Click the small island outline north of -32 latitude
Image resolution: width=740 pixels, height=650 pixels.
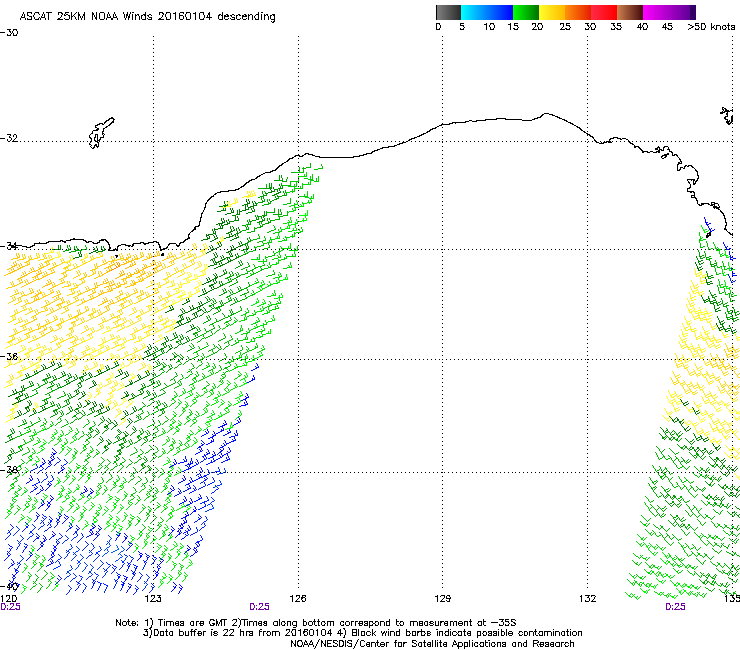coord(101,133)
